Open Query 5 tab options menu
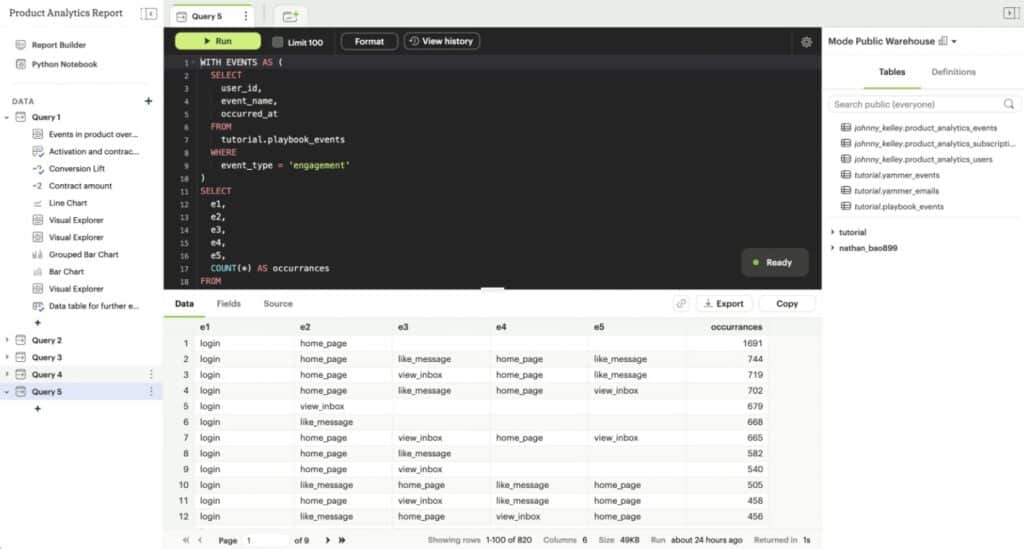This screenshot has height=549, width=1024. (x=246, y=16)
